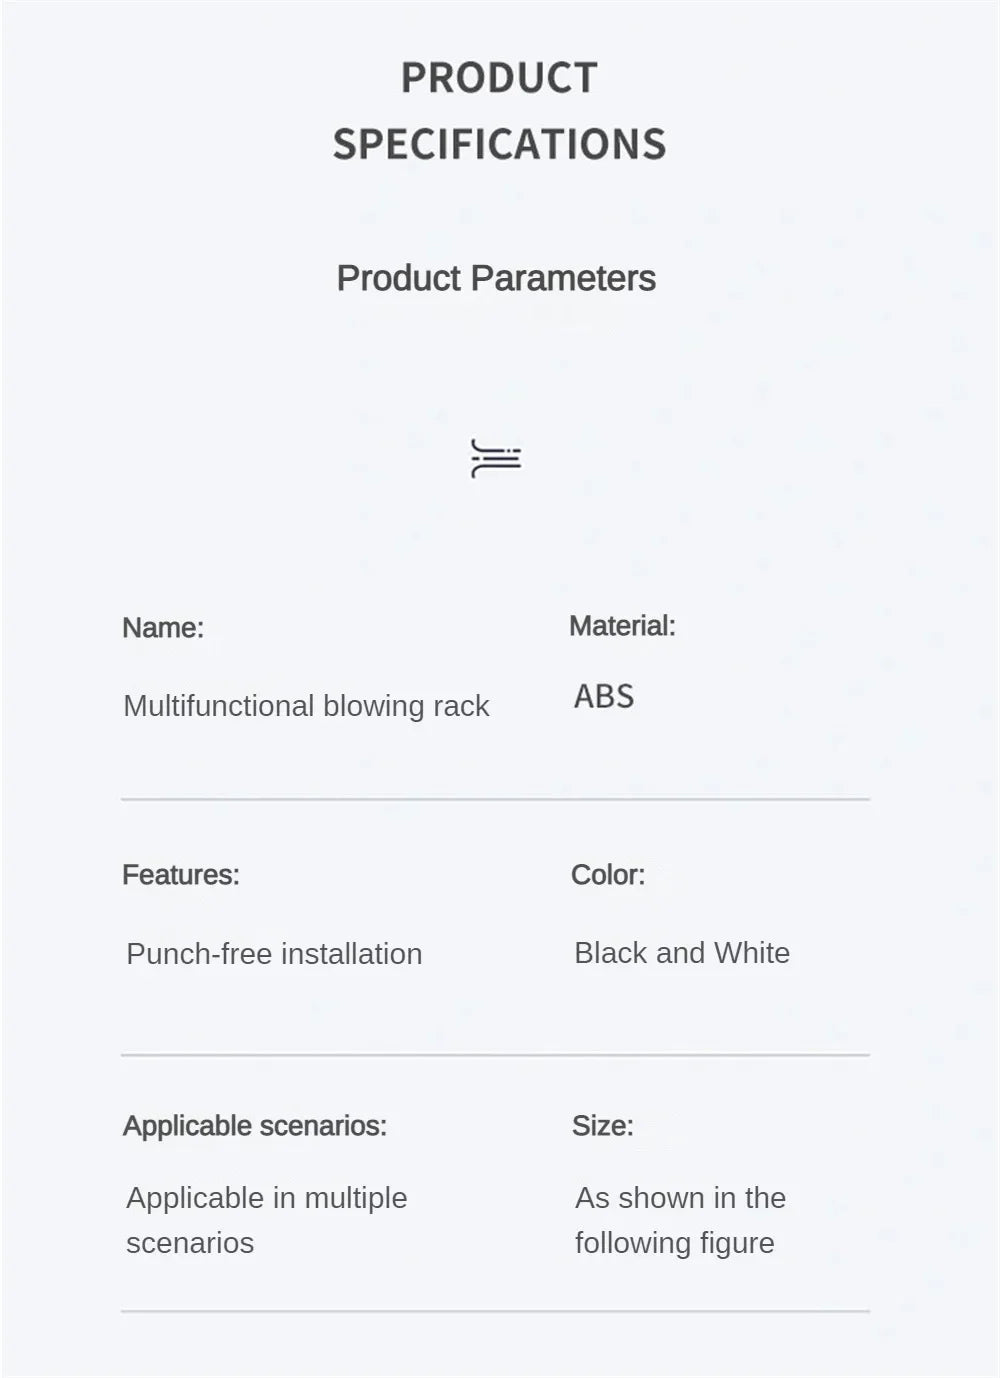
Task: Click the Punch-free installation text
Action: [274, 954]
